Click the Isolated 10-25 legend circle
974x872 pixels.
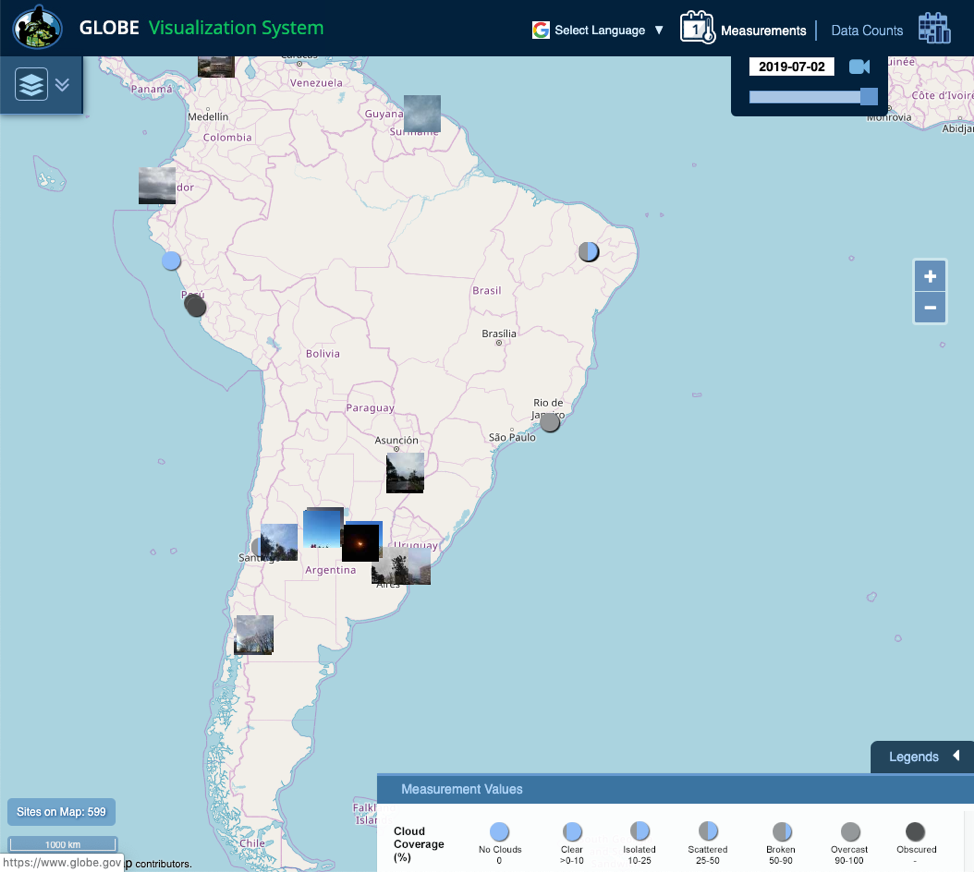(x=640, y=831)
